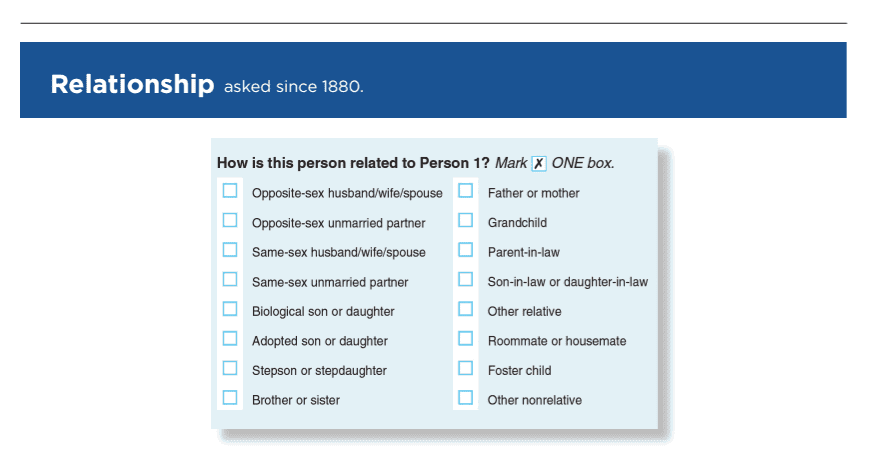Screen dimensions: 874x464
Task: Select the Grandchild checkbox
Action: [466, 220]
